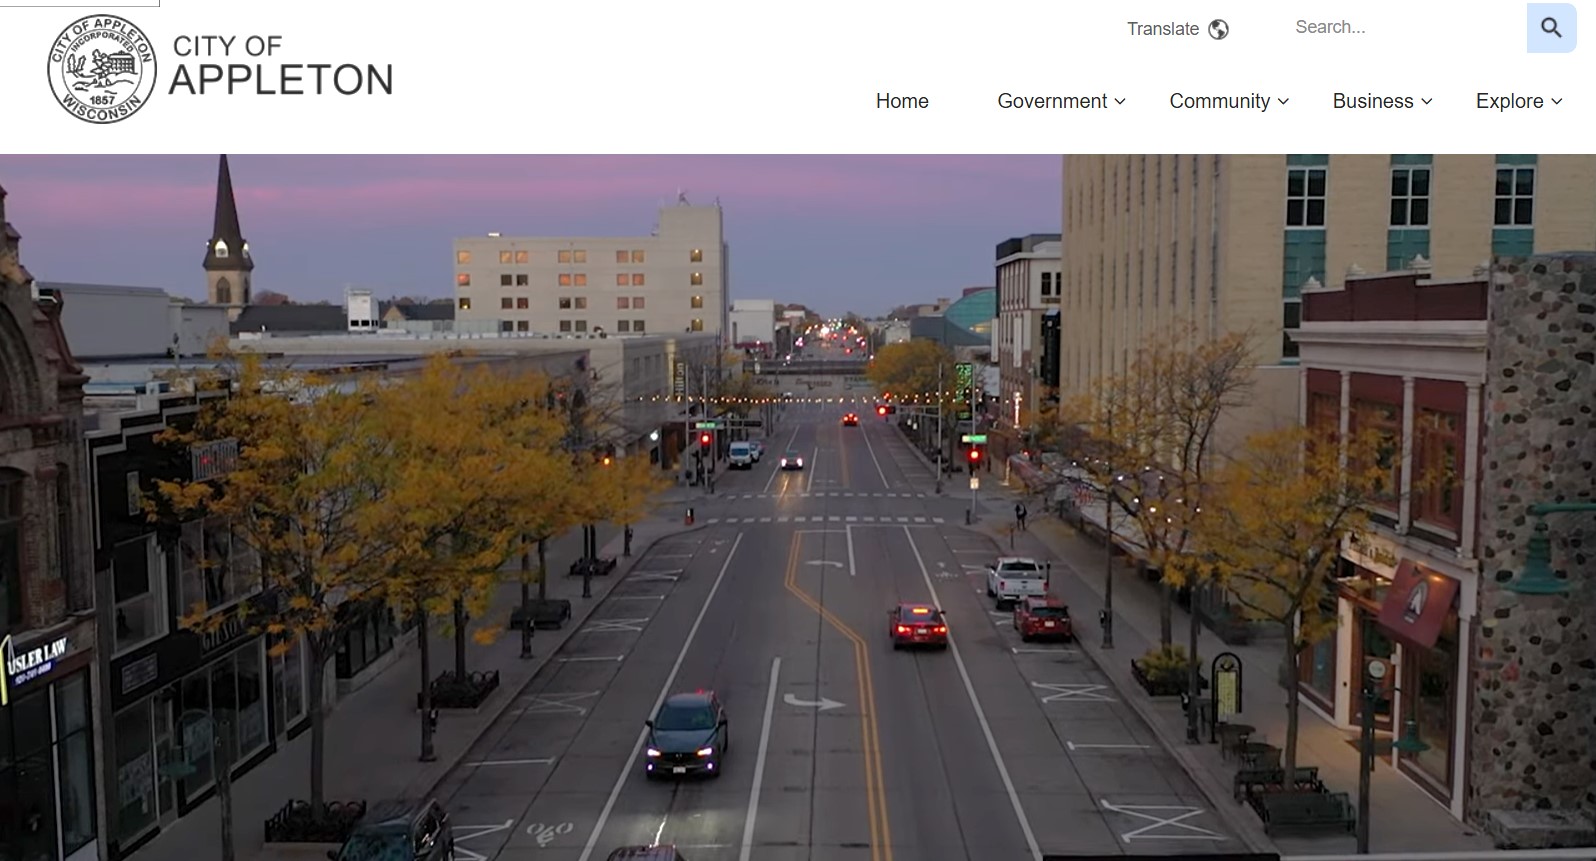Click the CITY OF APPLETON title text

280,66
